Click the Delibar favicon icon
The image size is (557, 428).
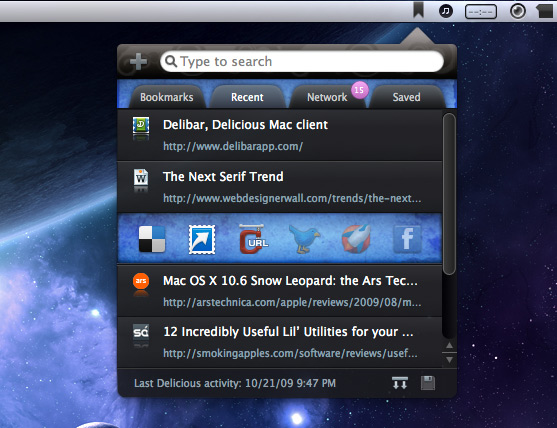pyautogui.click(x=141, y=125)
